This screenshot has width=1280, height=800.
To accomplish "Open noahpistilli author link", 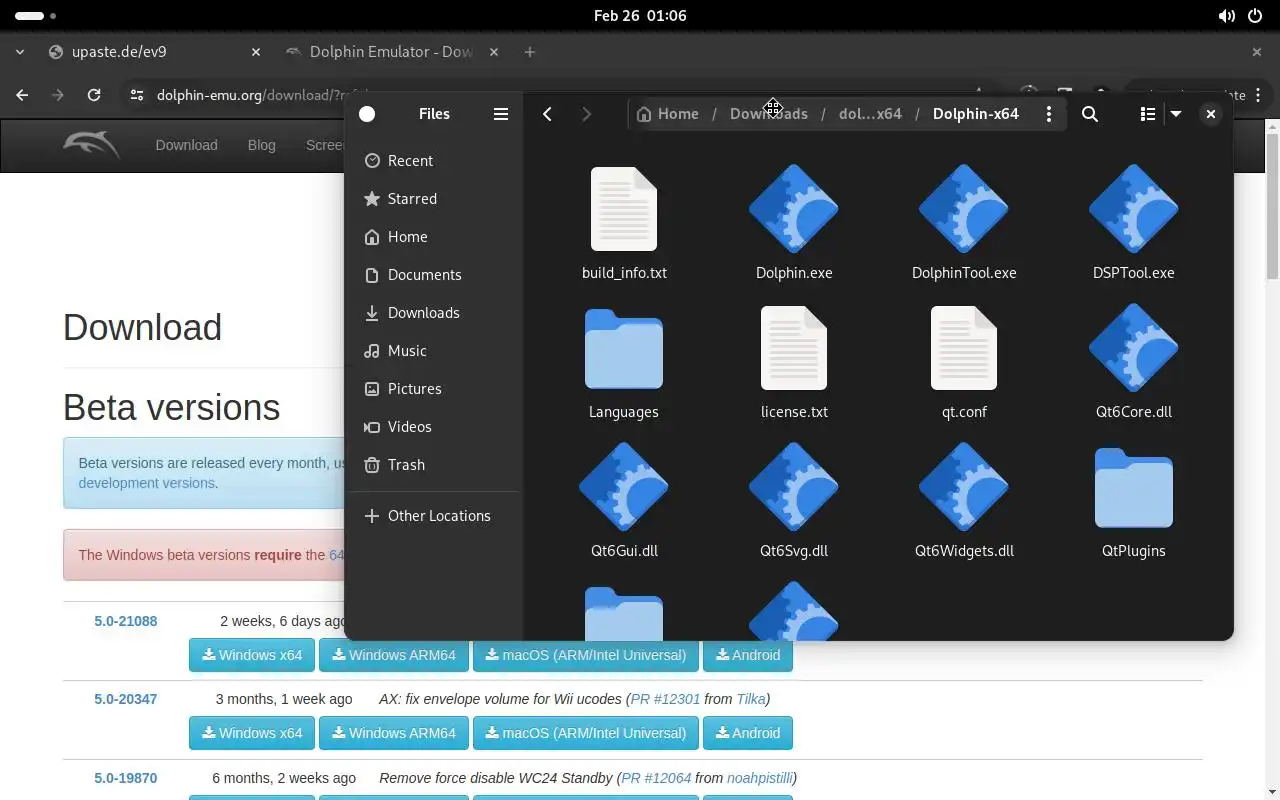I will 759,777.
